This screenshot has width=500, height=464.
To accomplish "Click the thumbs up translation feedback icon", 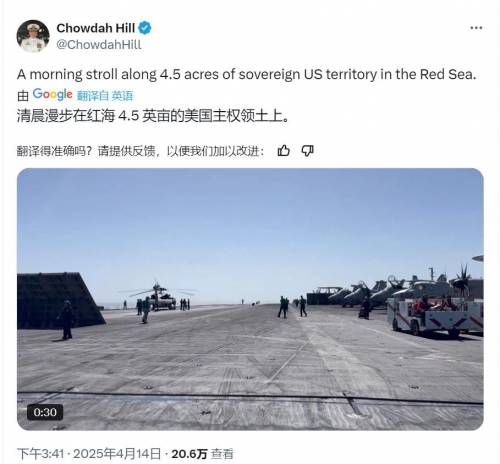I will click(x=283, y=151).
